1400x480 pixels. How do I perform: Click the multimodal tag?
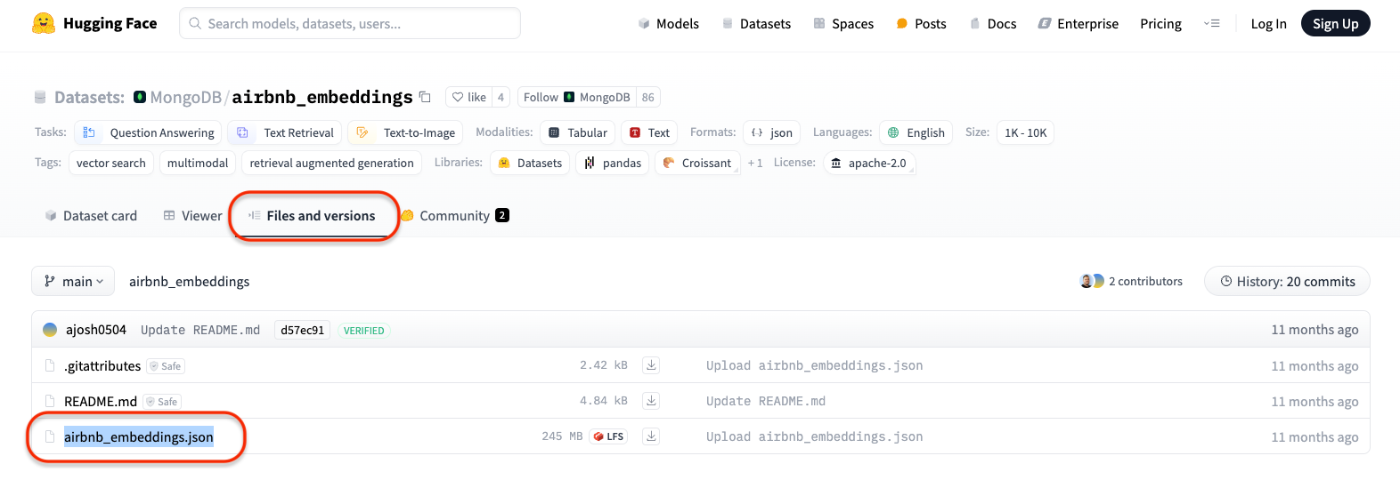(x=197, y=163)
